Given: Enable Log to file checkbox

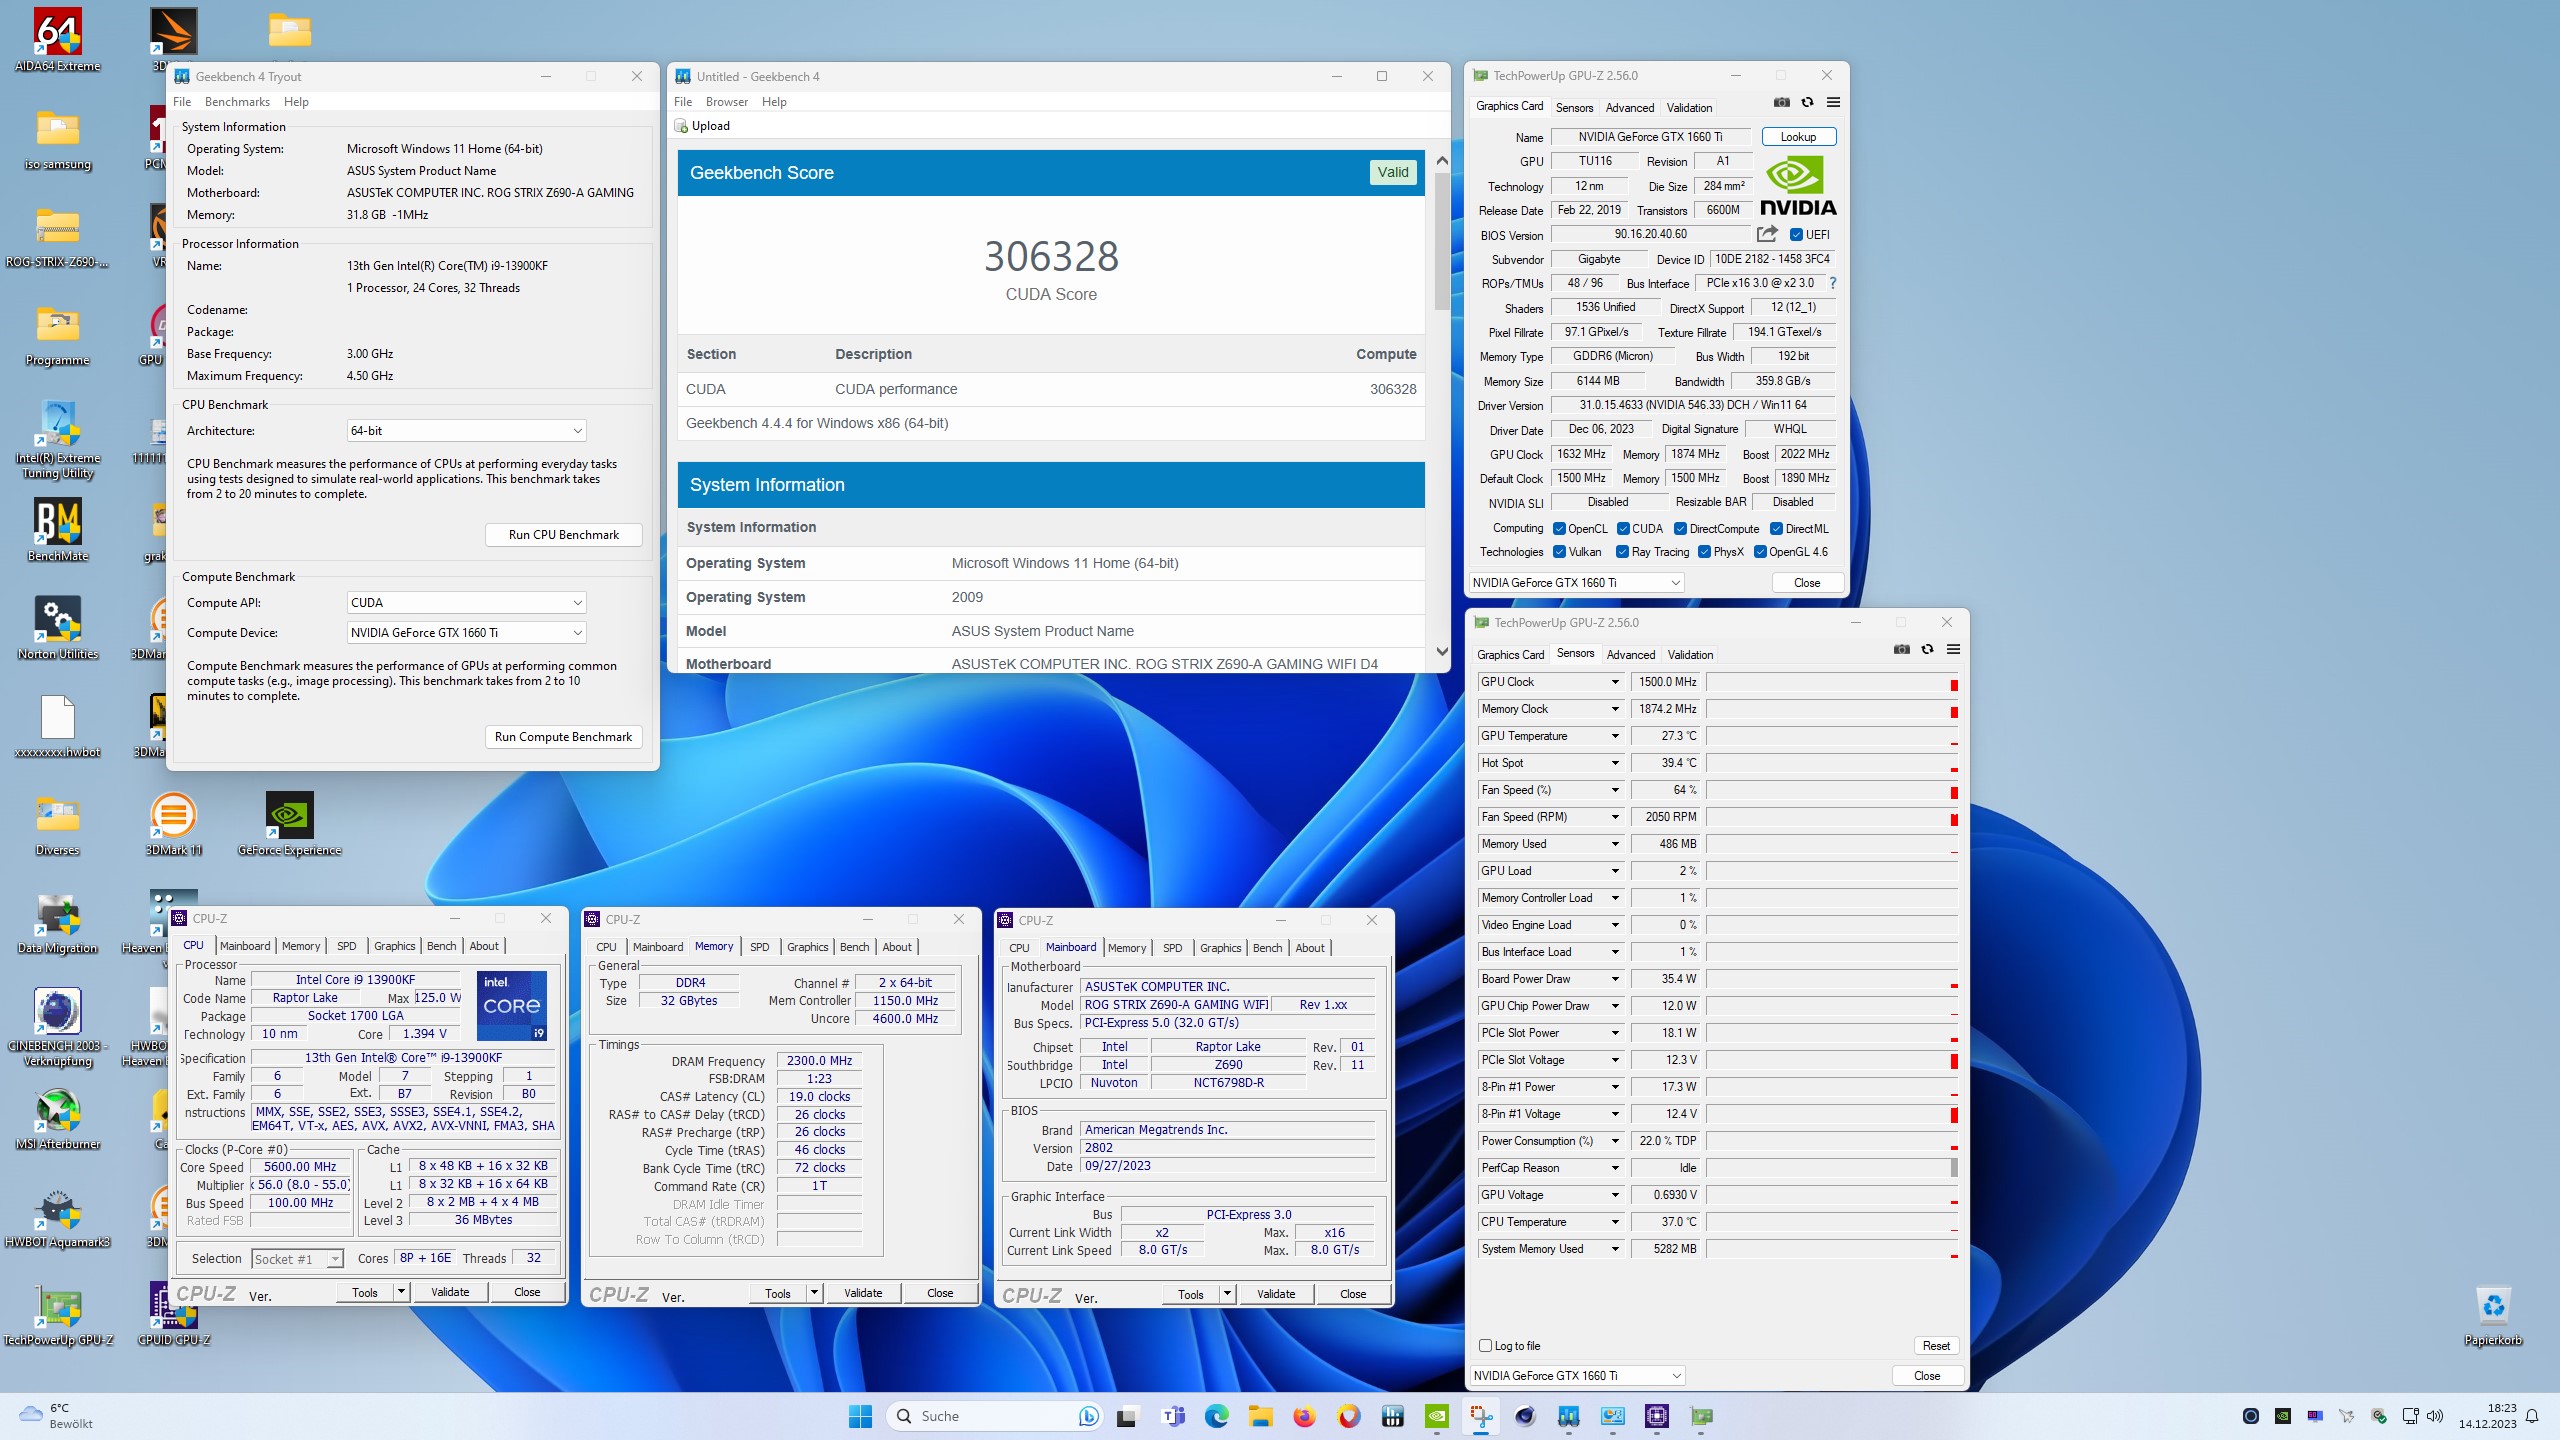Looking at the screenshot, I should pyautogui.click(x=1486, y=1346).
